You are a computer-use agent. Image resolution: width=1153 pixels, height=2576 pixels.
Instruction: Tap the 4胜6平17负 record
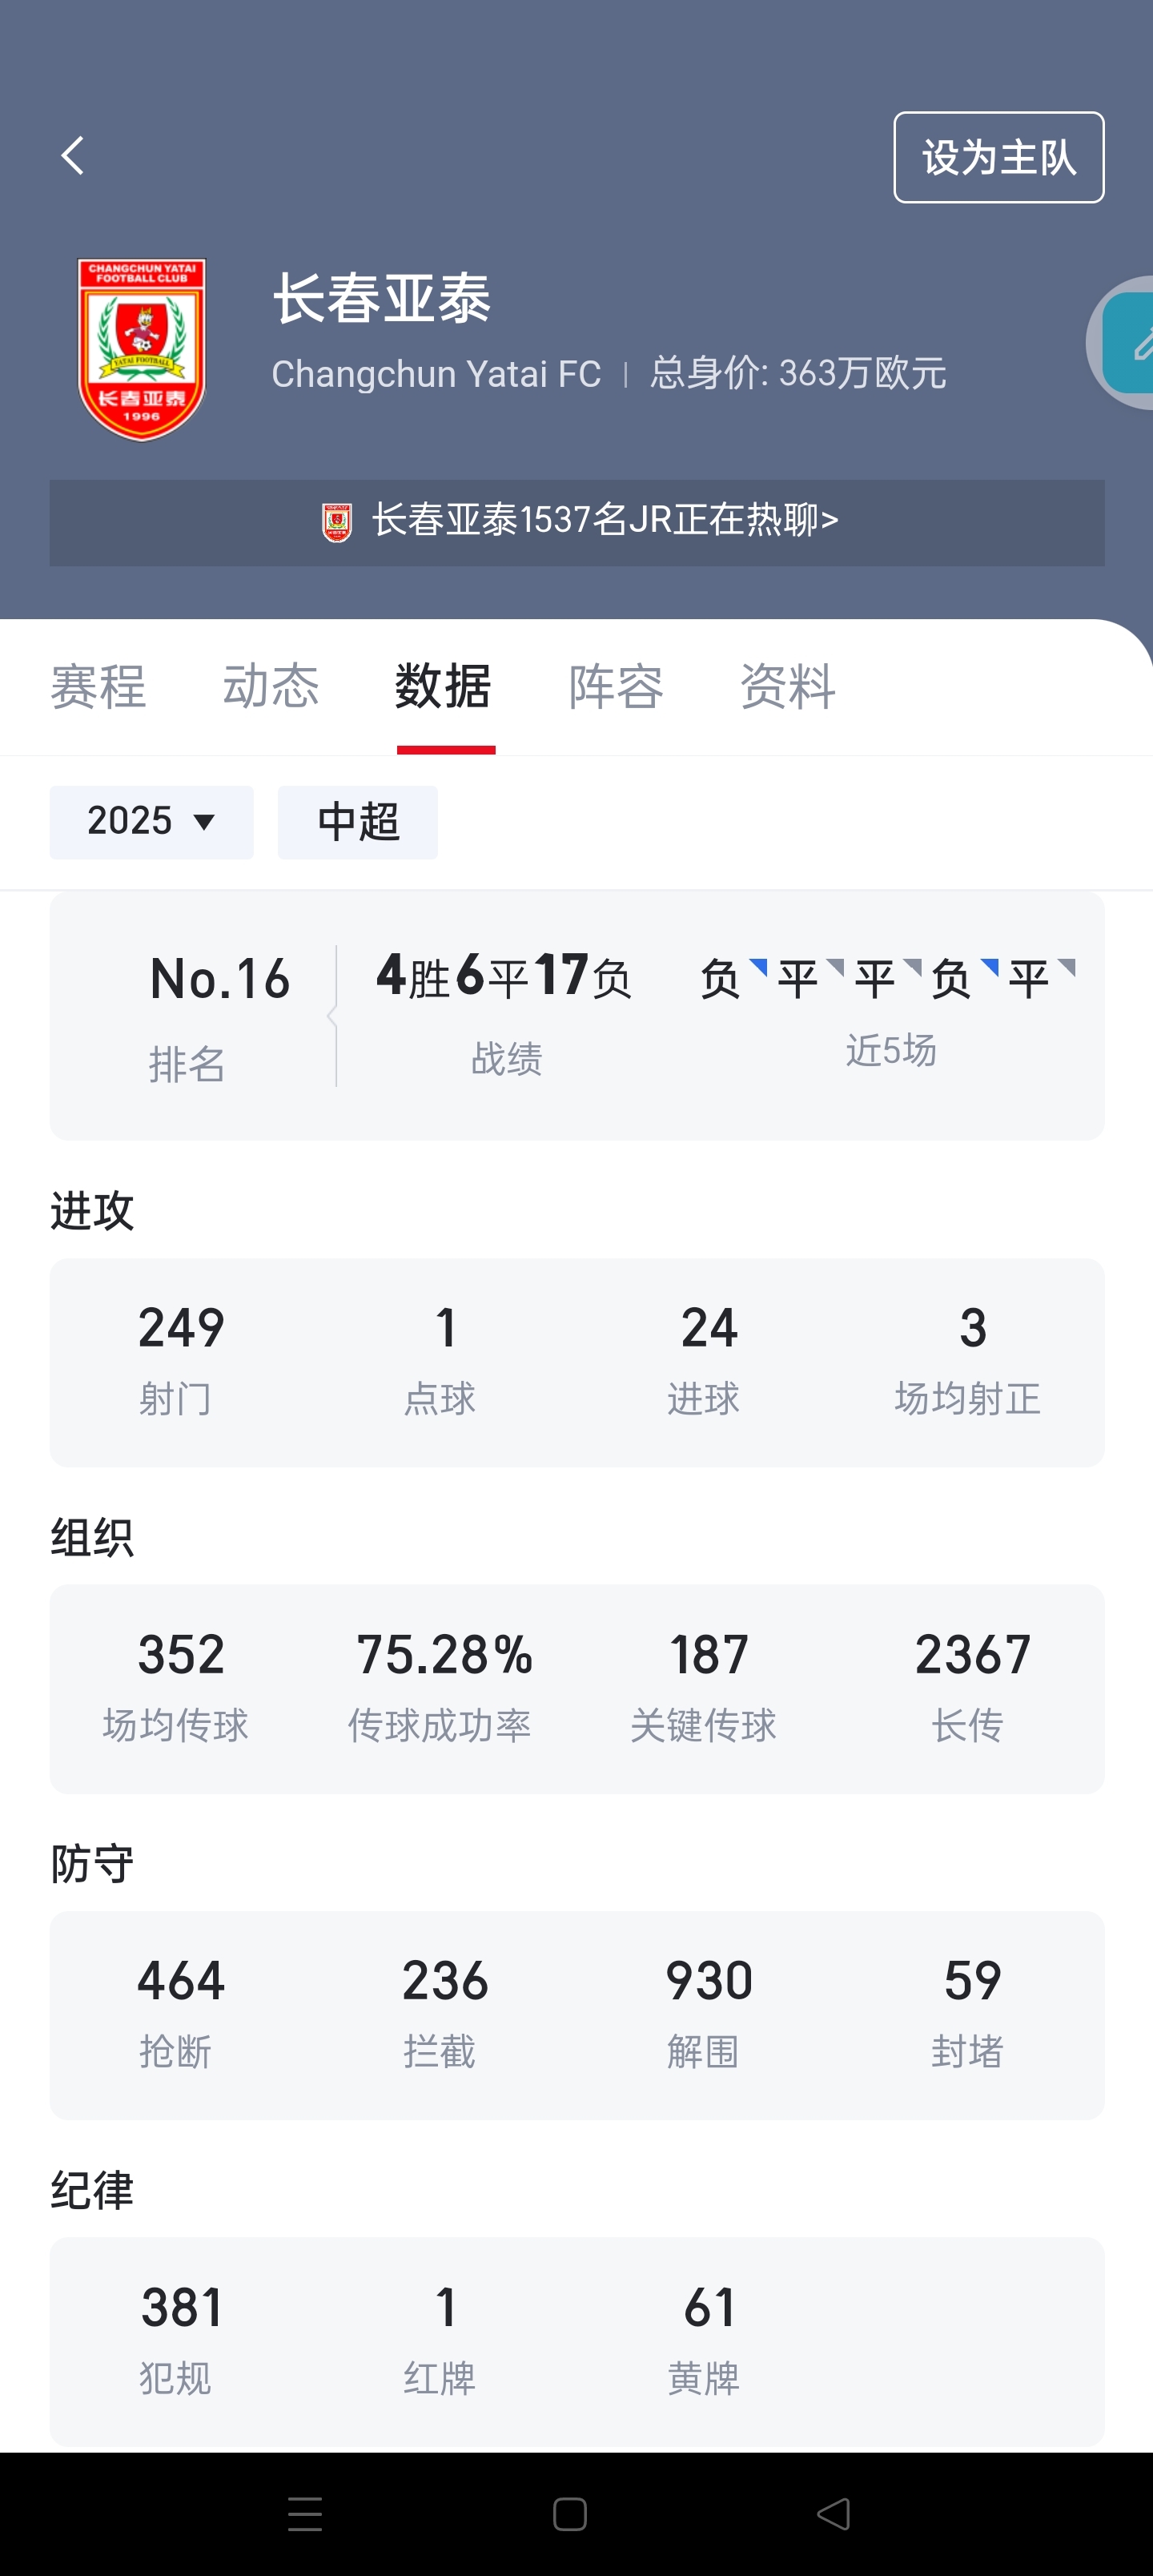(x=504, y=977)
